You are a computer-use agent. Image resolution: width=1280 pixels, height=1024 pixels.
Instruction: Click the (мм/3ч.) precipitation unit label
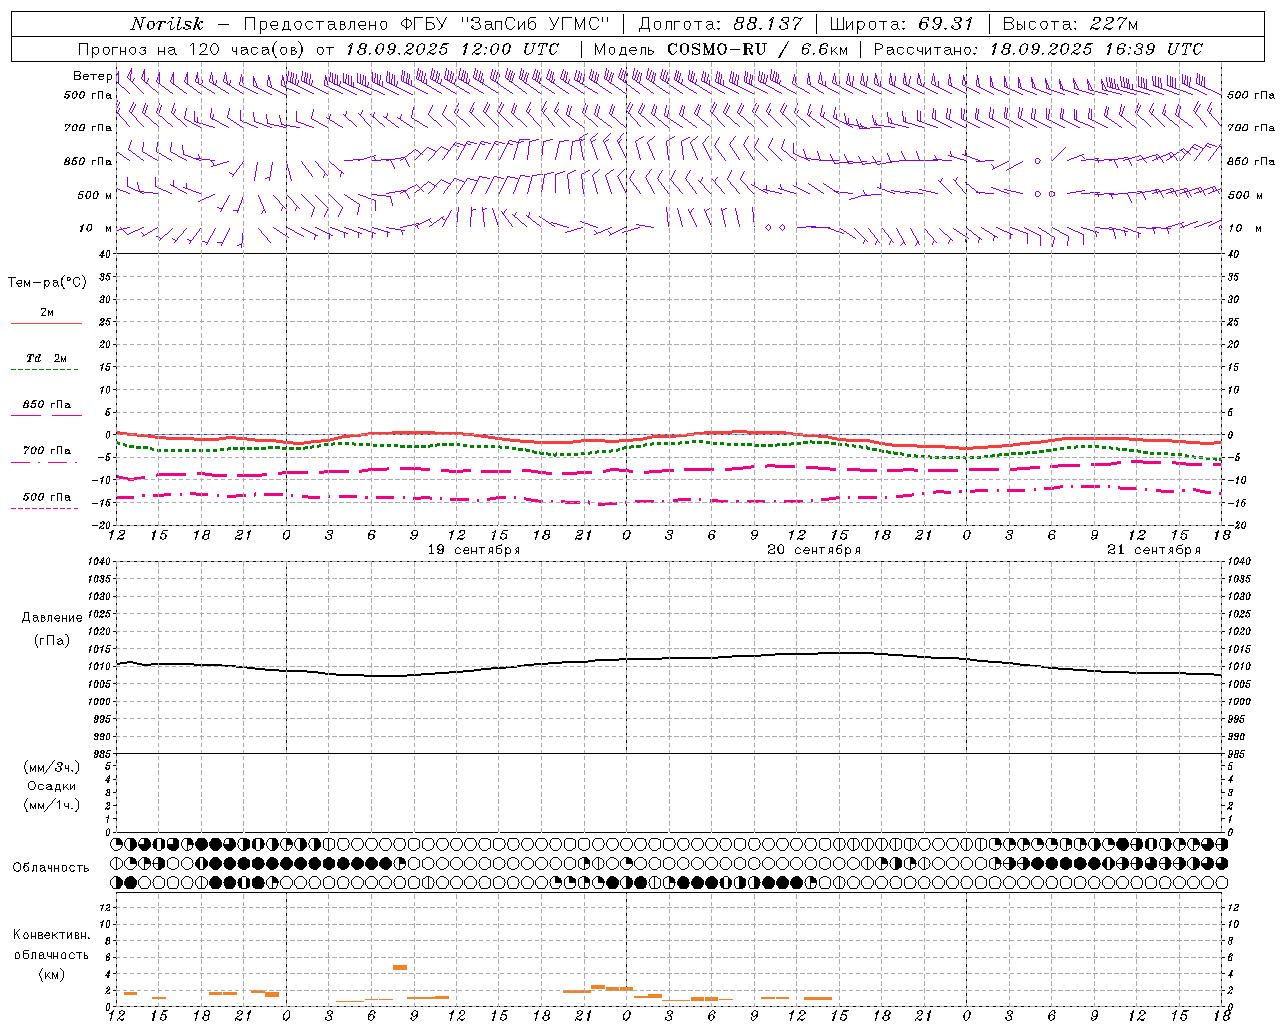(x=52, y=767)
